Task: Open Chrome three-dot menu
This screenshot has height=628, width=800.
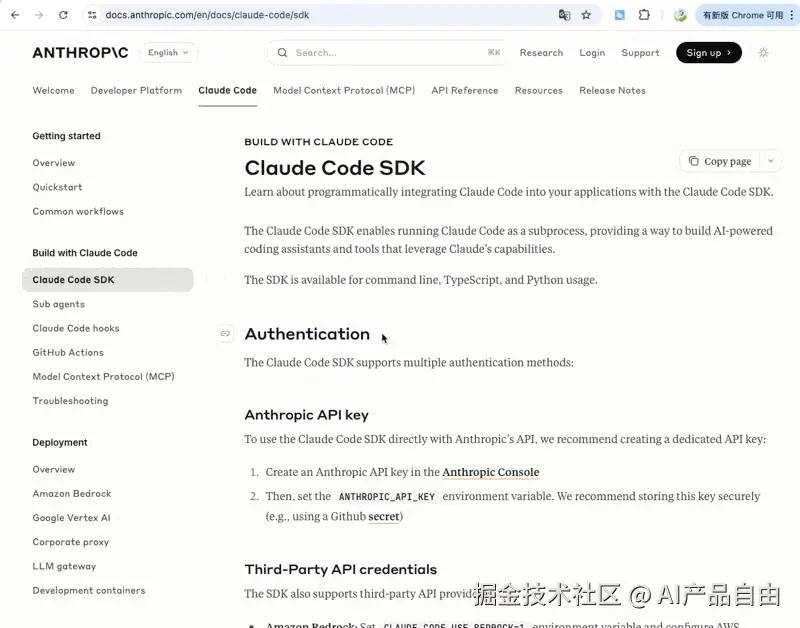Action: [x=791, y=15]
